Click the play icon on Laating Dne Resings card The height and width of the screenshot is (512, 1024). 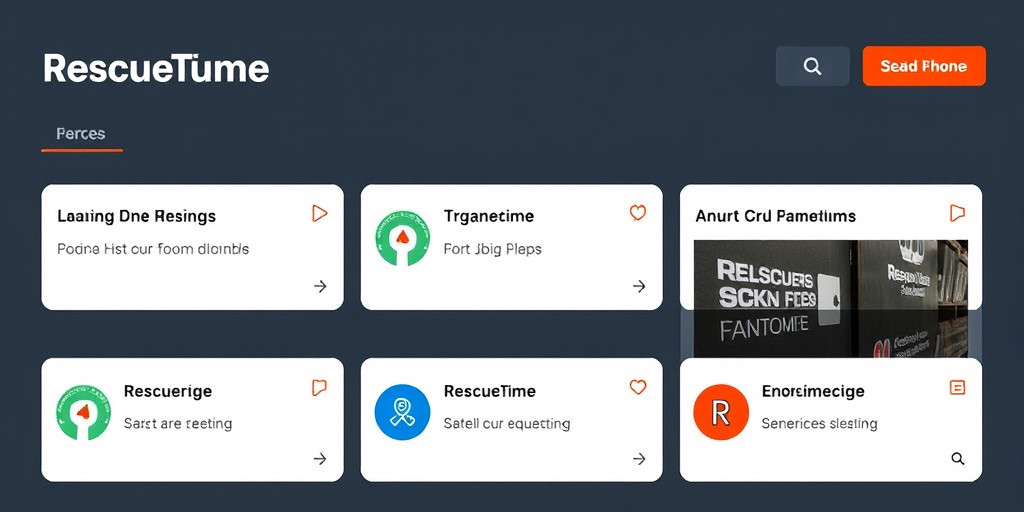(319, 213)
